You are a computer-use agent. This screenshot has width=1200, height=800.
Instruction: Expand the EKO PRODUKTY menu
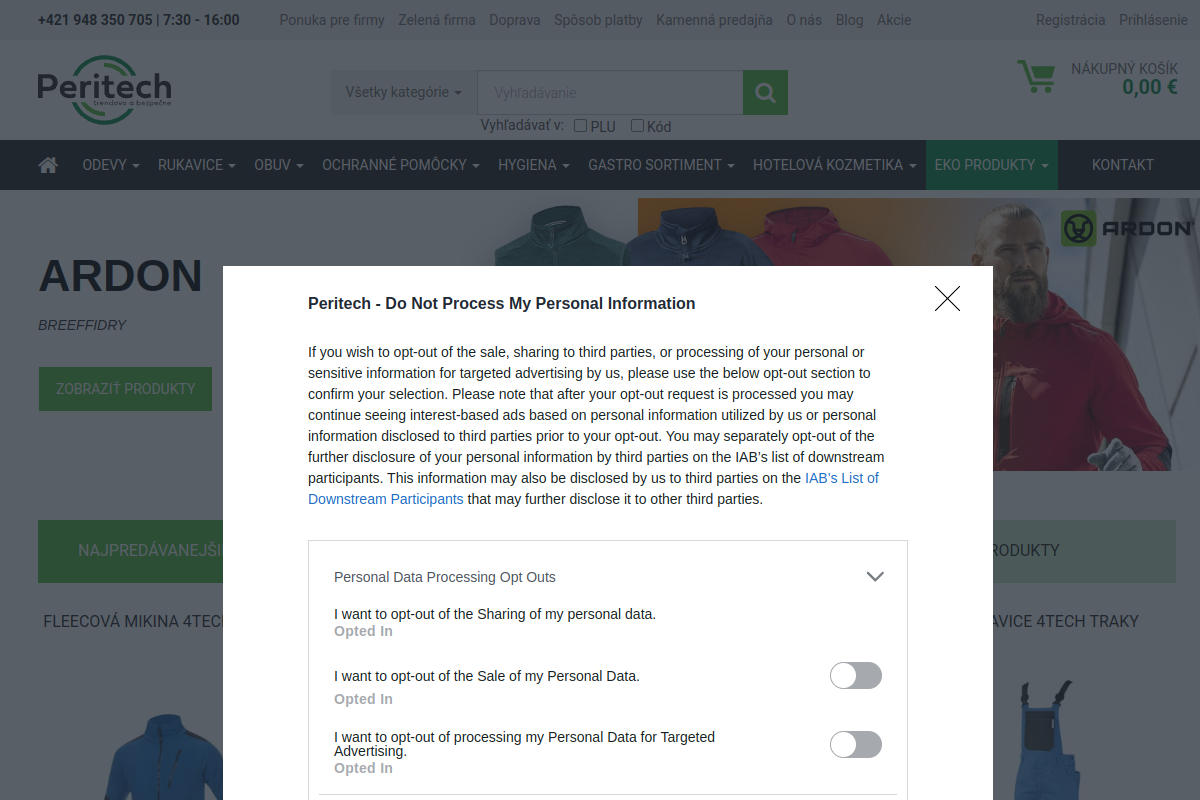[x=991, y=165]
